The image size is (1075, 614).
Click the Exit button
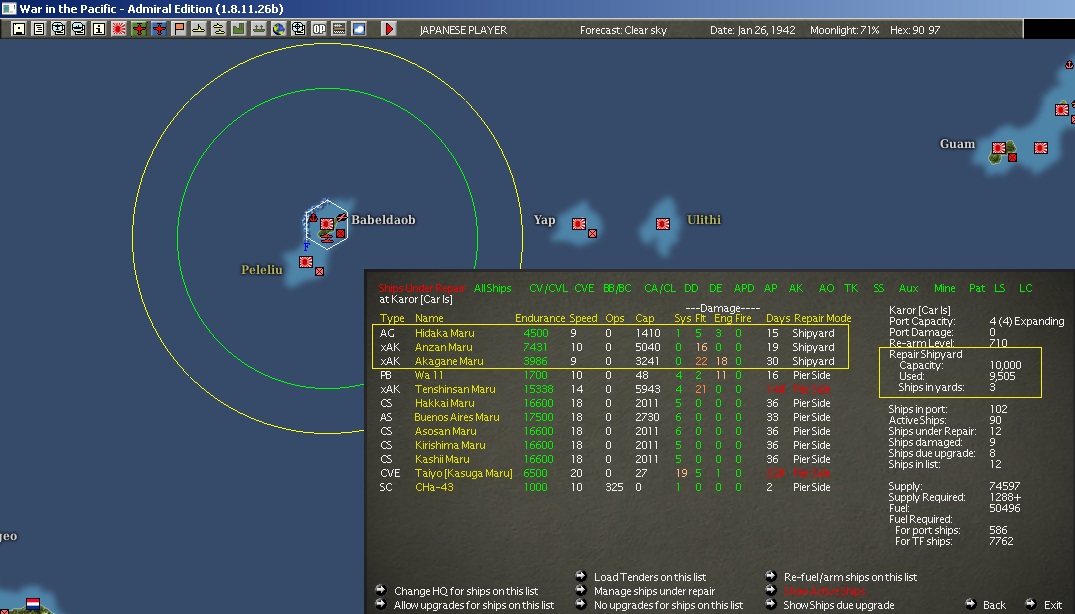pos(1052,605)
